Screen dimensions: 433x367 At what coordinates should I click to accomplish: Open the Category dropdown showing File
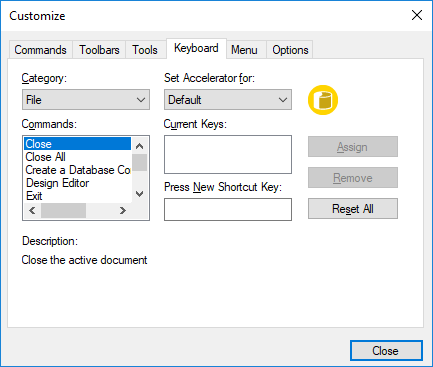[x=86, y=100]
